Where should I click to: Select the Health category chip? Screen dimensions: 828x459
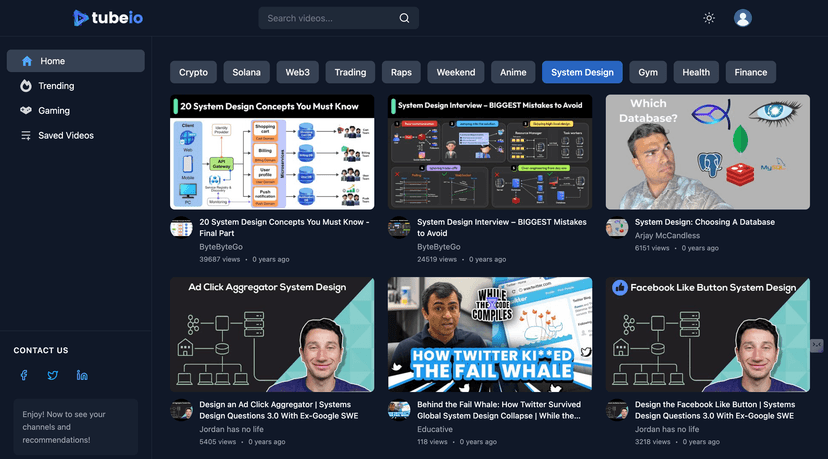[x=696, y=72]
